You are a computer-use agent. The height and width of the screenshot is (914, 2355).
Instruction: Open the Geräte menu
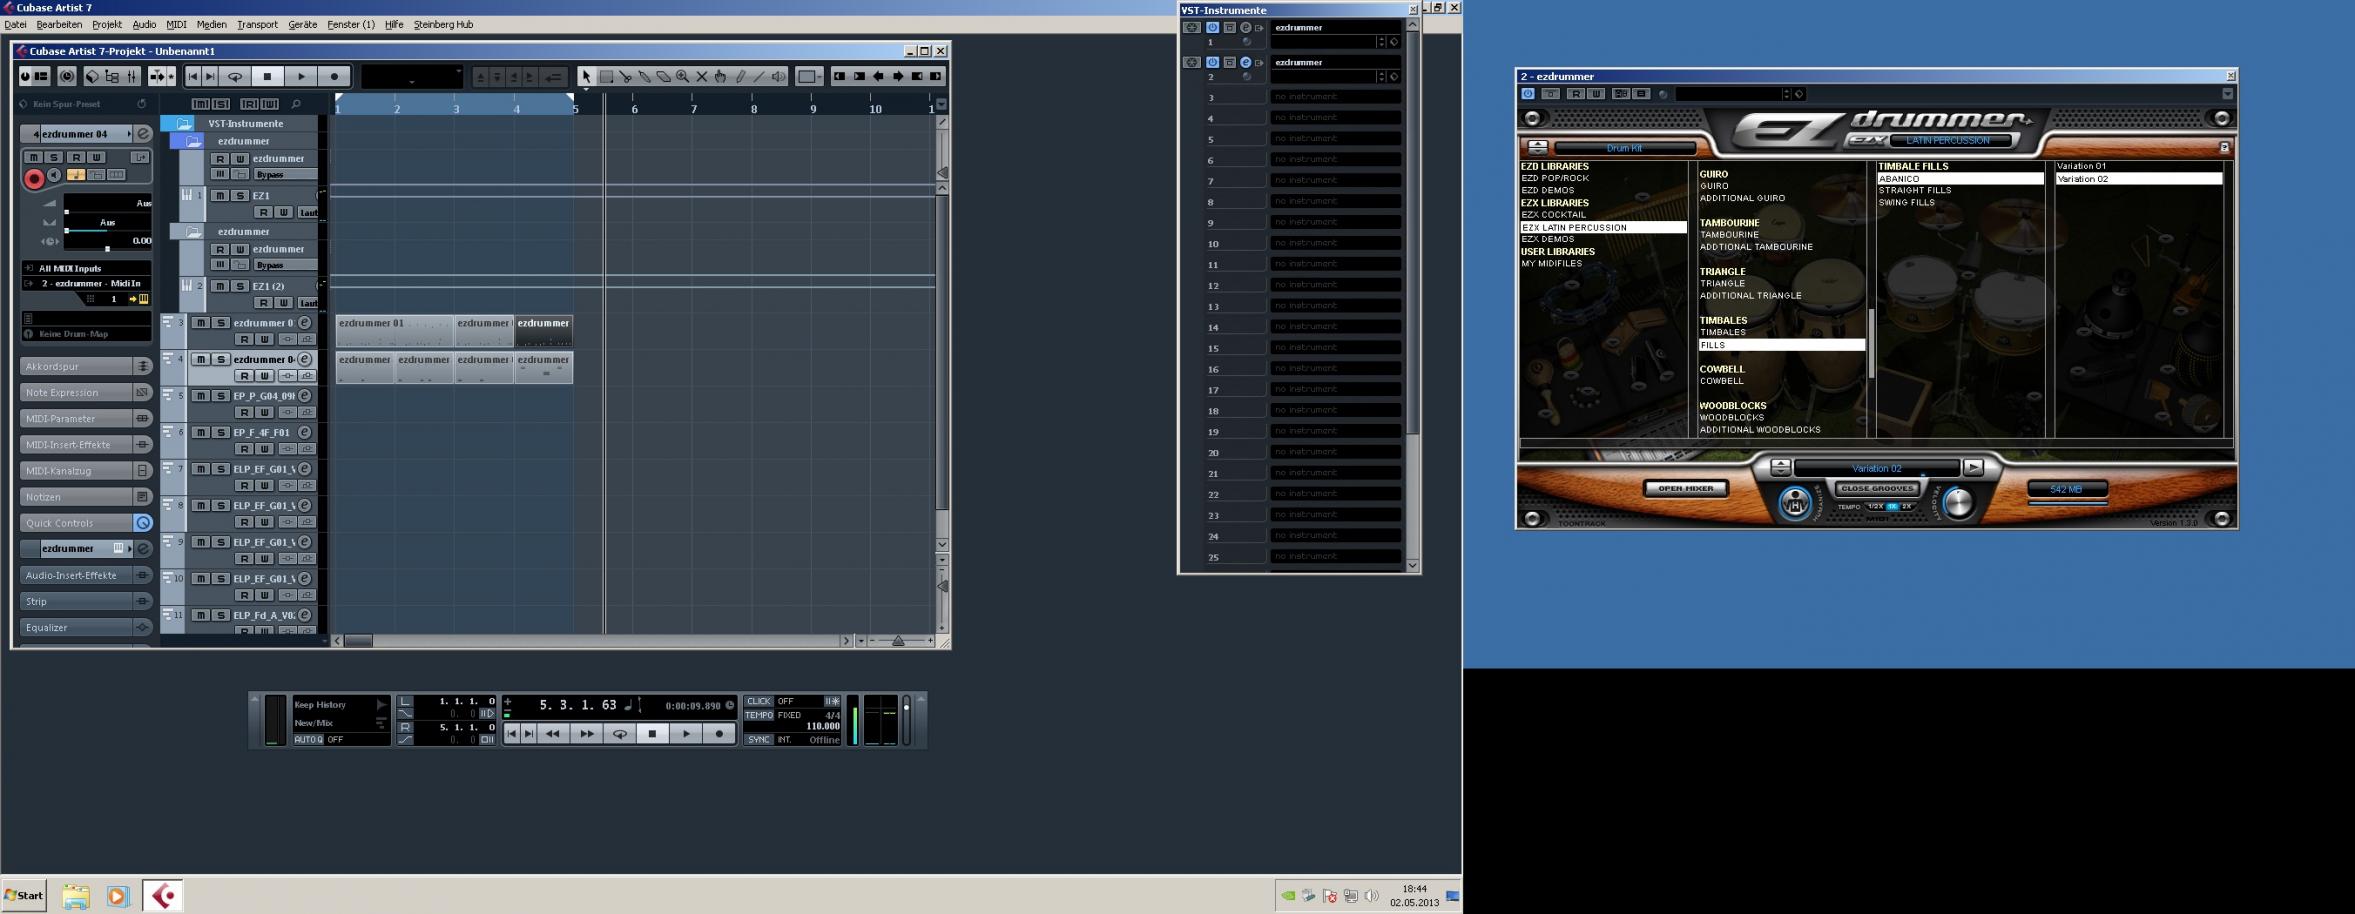click(302, 24)
